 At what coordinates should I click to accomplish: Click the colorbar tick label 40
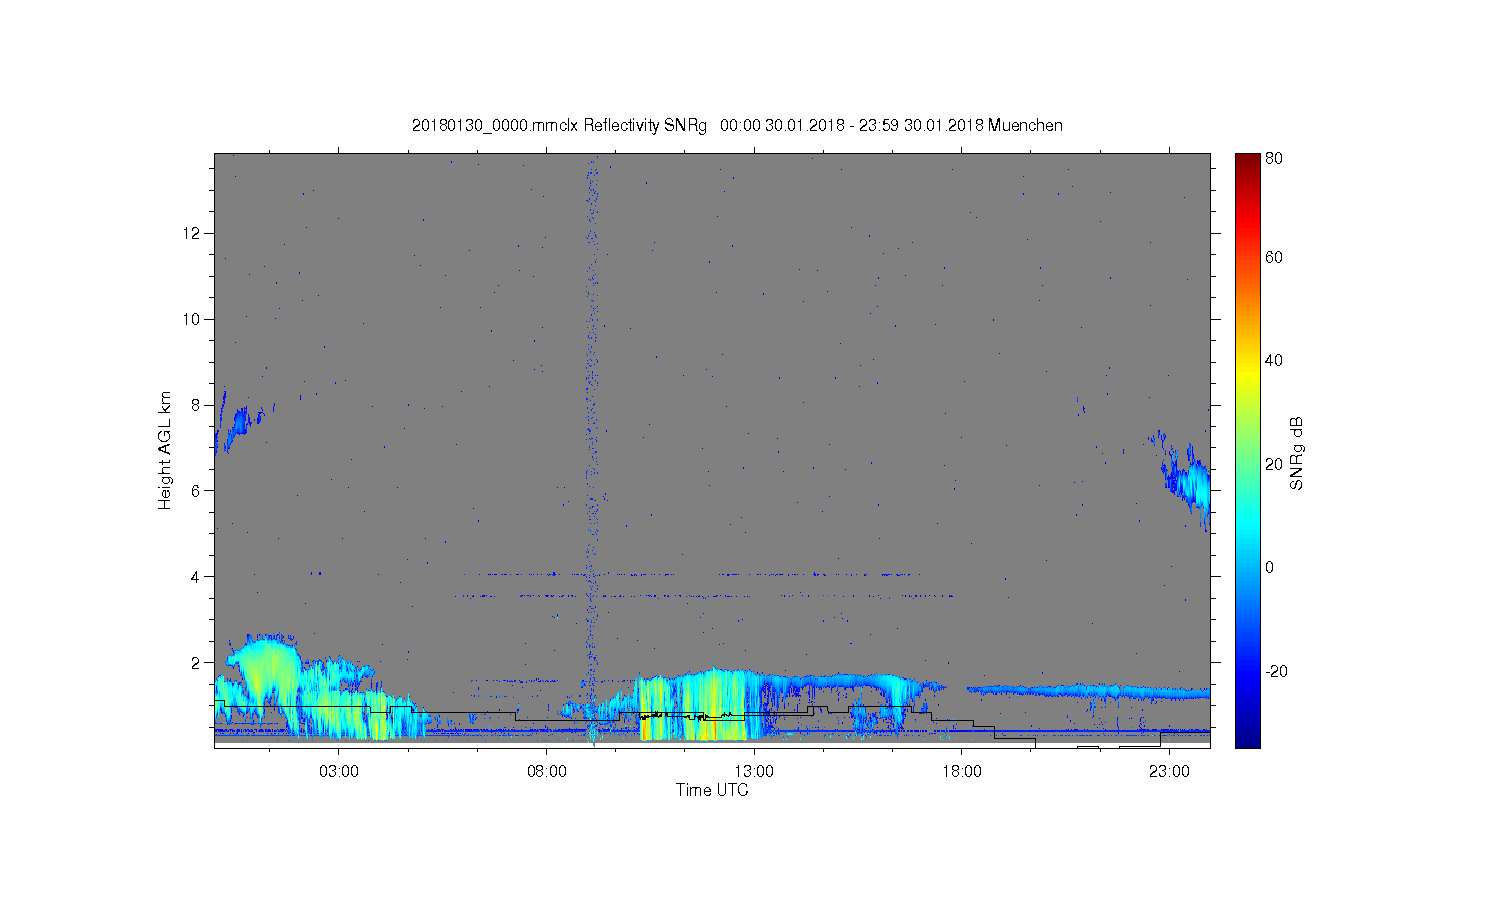1274,361
